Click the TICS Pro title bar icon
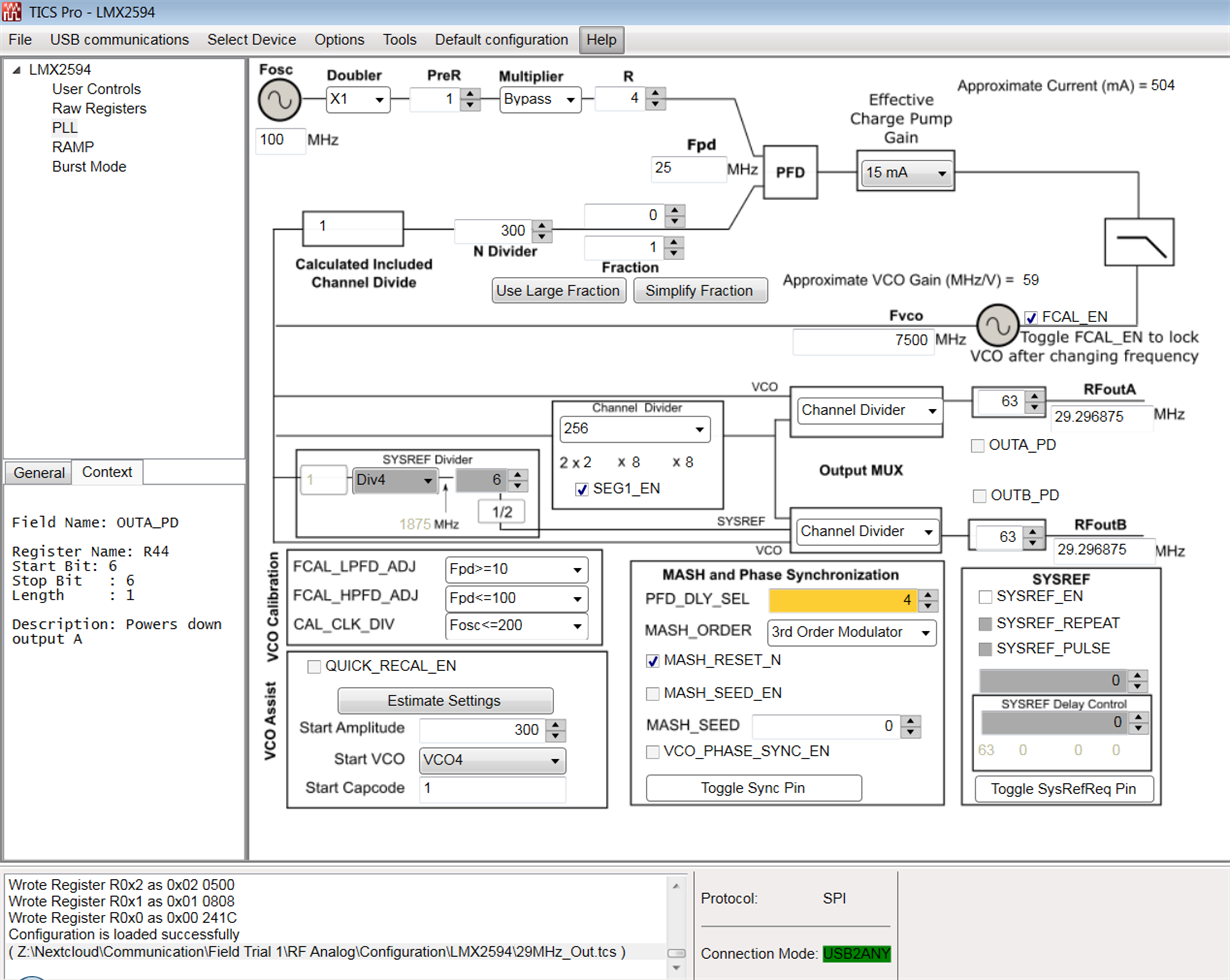The height and width of the screenshot is (980, 1230). (12, 13)
